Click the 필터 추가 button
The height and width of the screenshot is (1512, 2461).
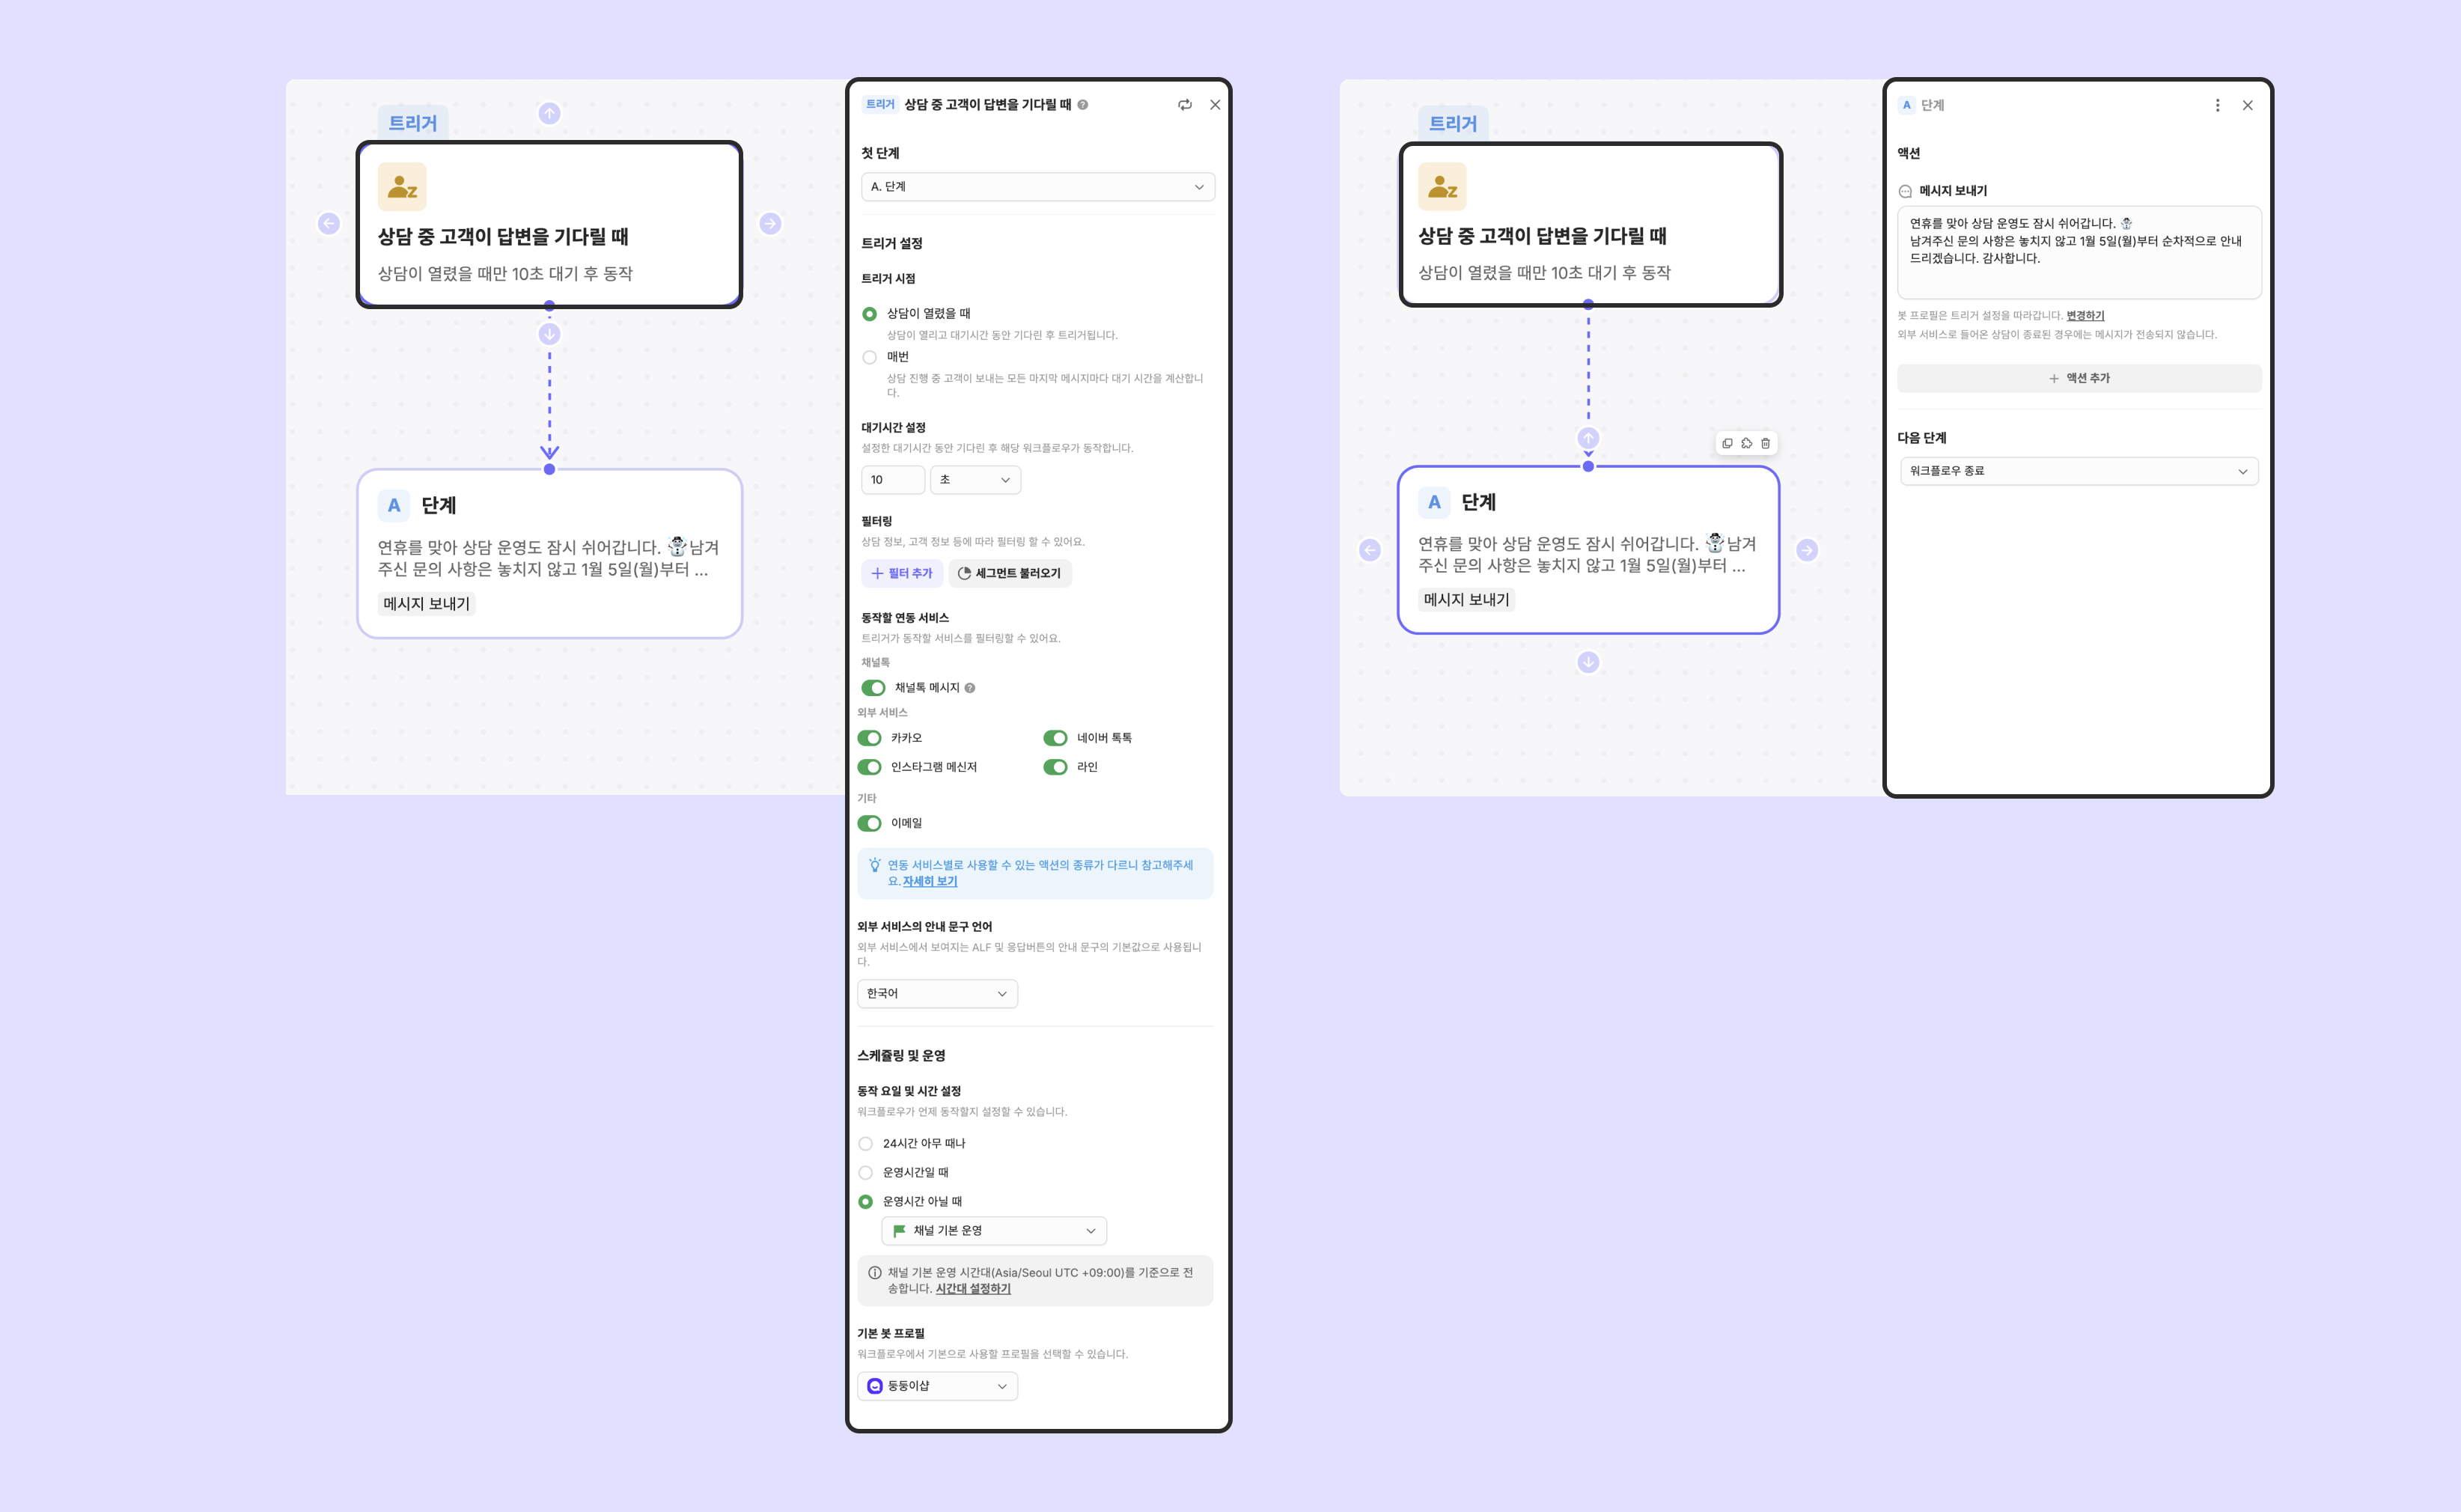point(902,573)
